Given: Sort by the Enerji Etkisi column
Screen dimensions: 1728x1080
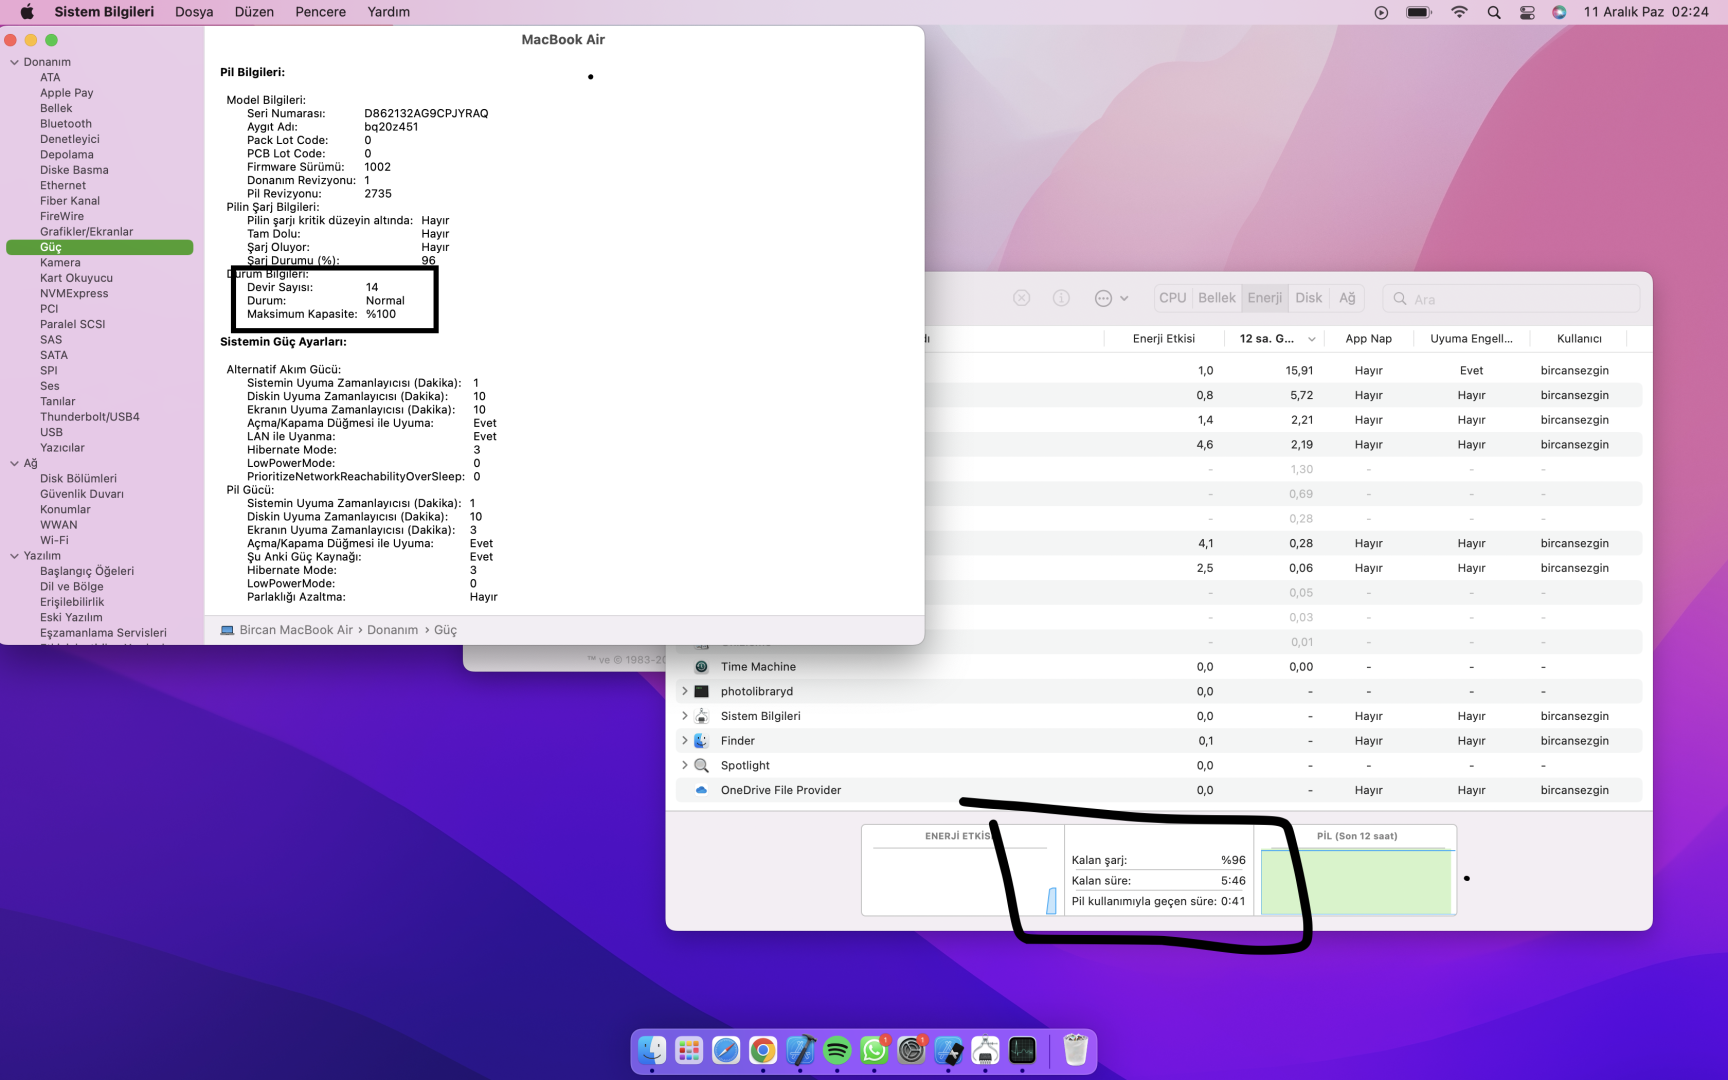Looking at the screenshot, I should coord(1164,339).
